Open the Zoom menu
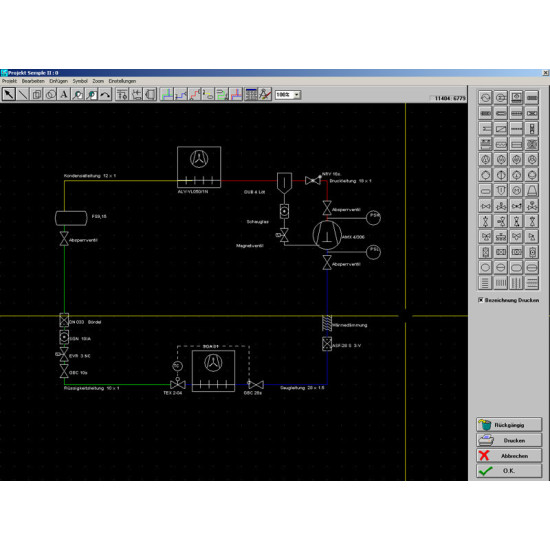 point(98,81)
